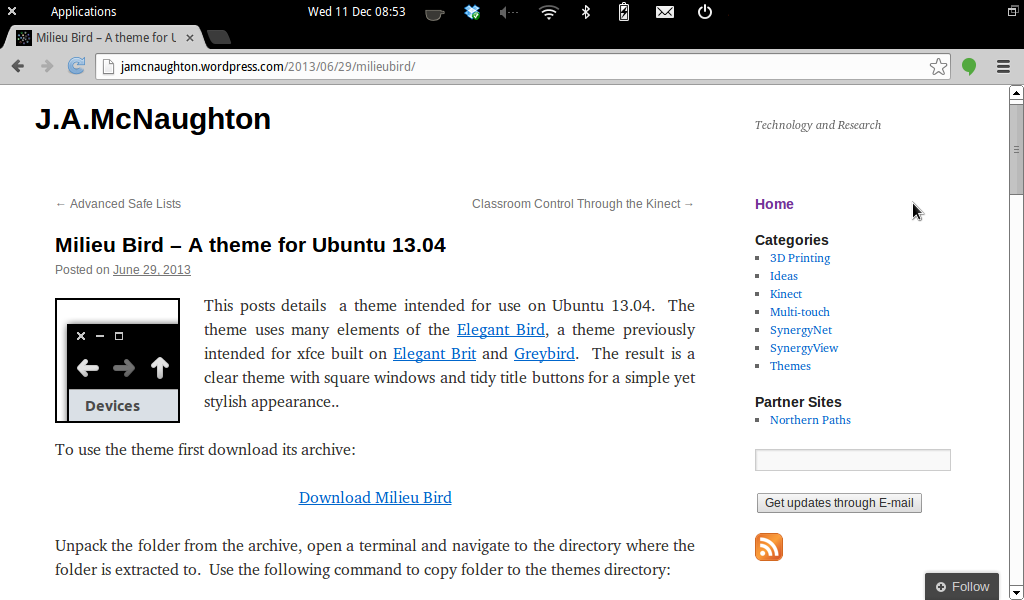
Task: Click the browser back arrow button
Action: [x=18, y=66]
